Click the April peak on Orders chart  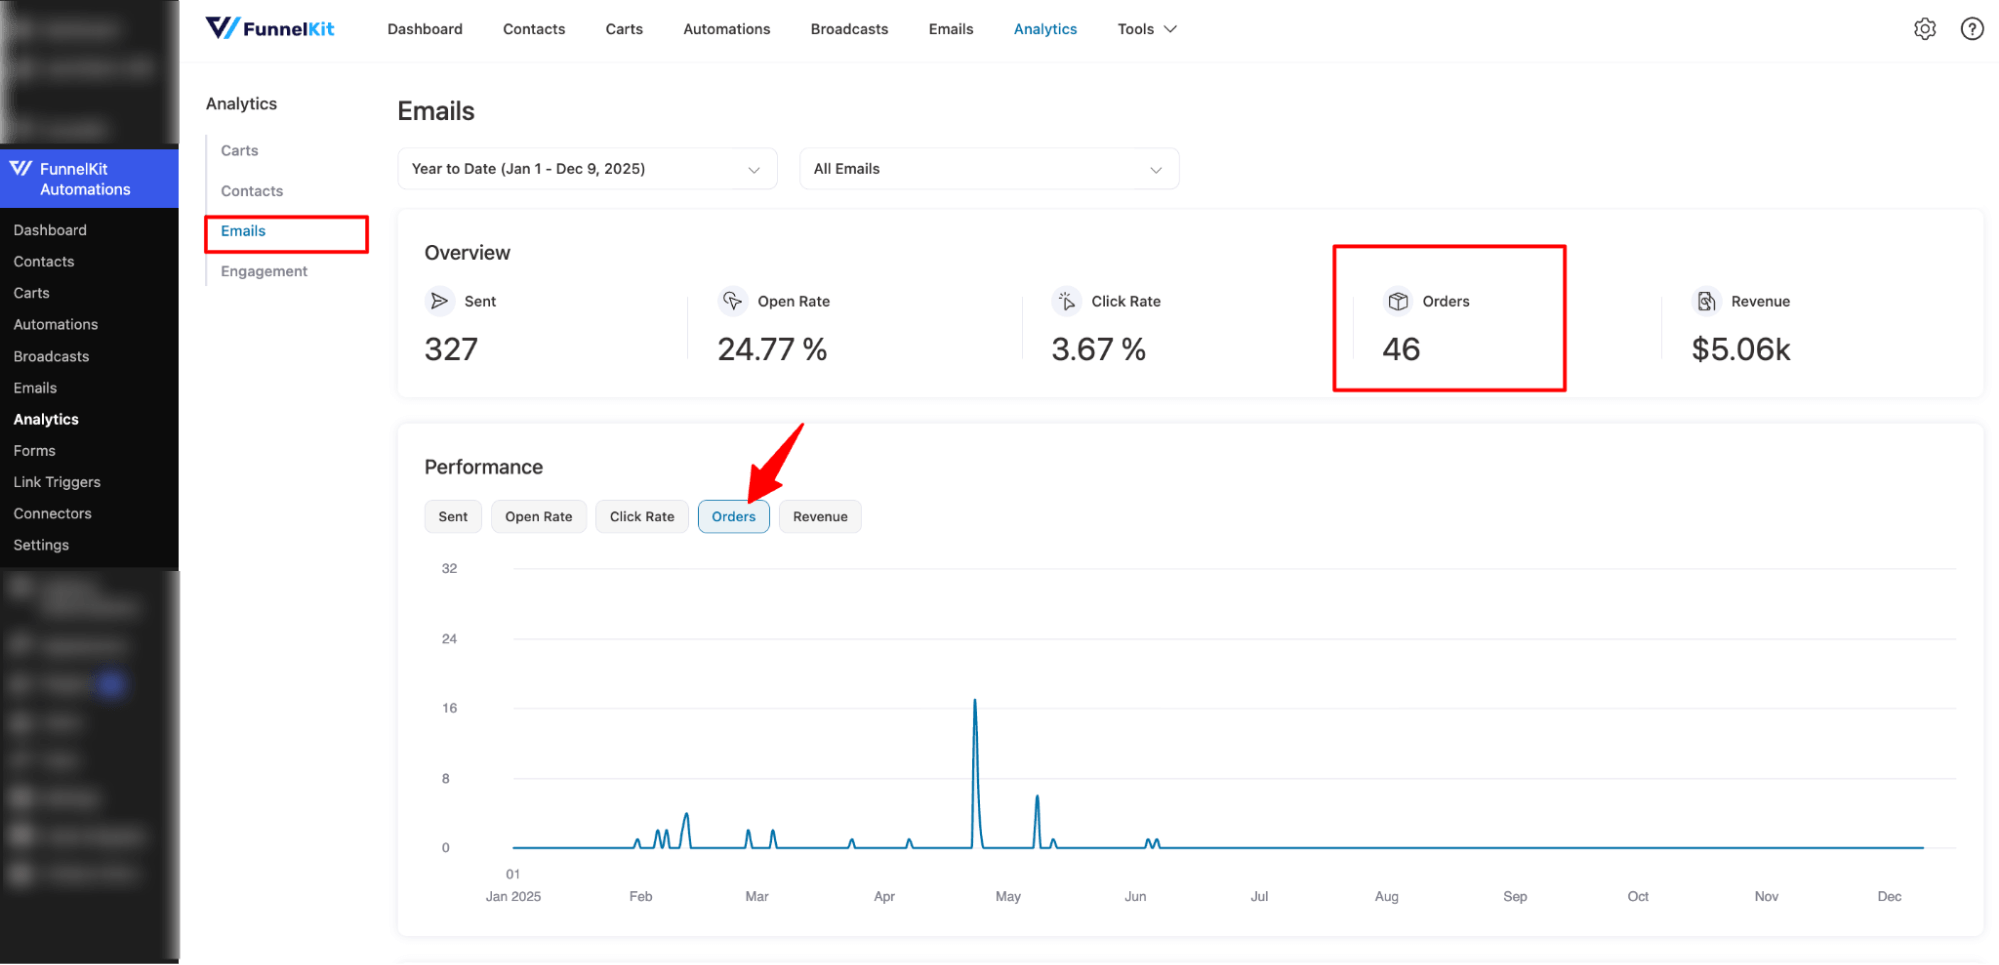[x=975, y=702]
